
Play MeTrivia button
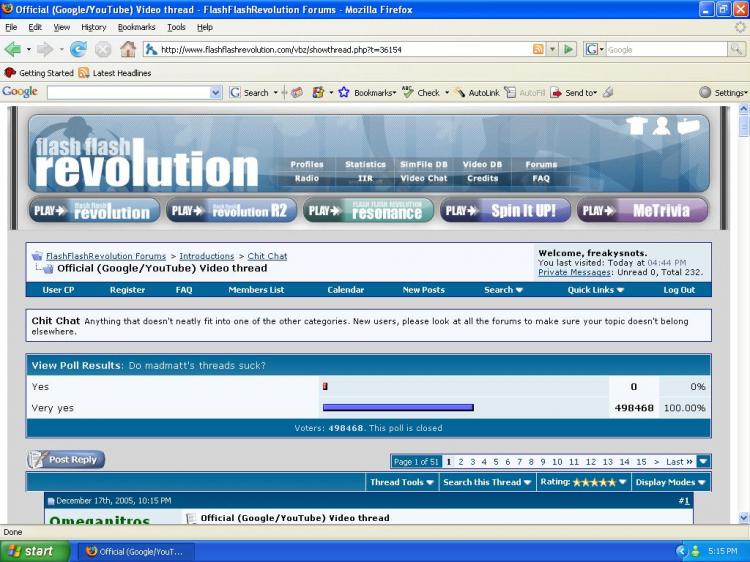(642, 210)
